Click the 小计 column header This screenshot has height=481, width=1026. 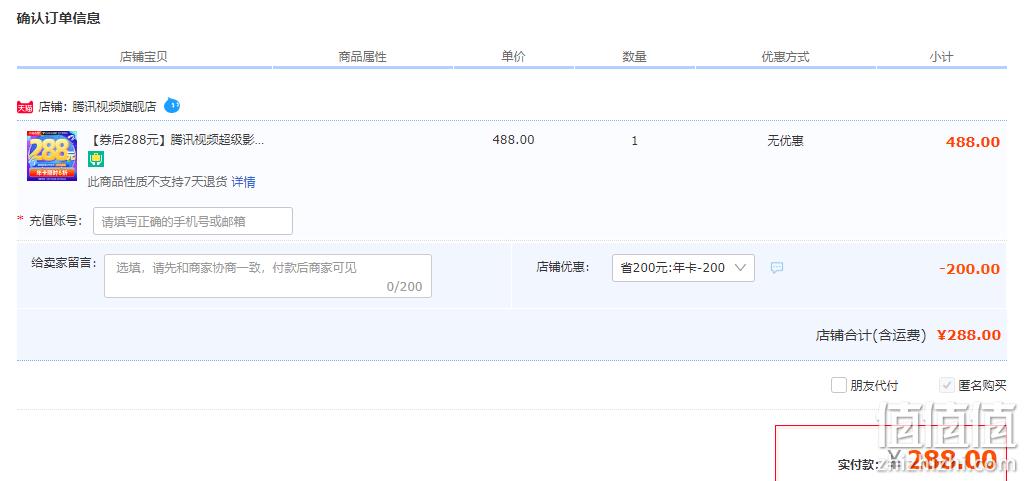tap(941, 57)
